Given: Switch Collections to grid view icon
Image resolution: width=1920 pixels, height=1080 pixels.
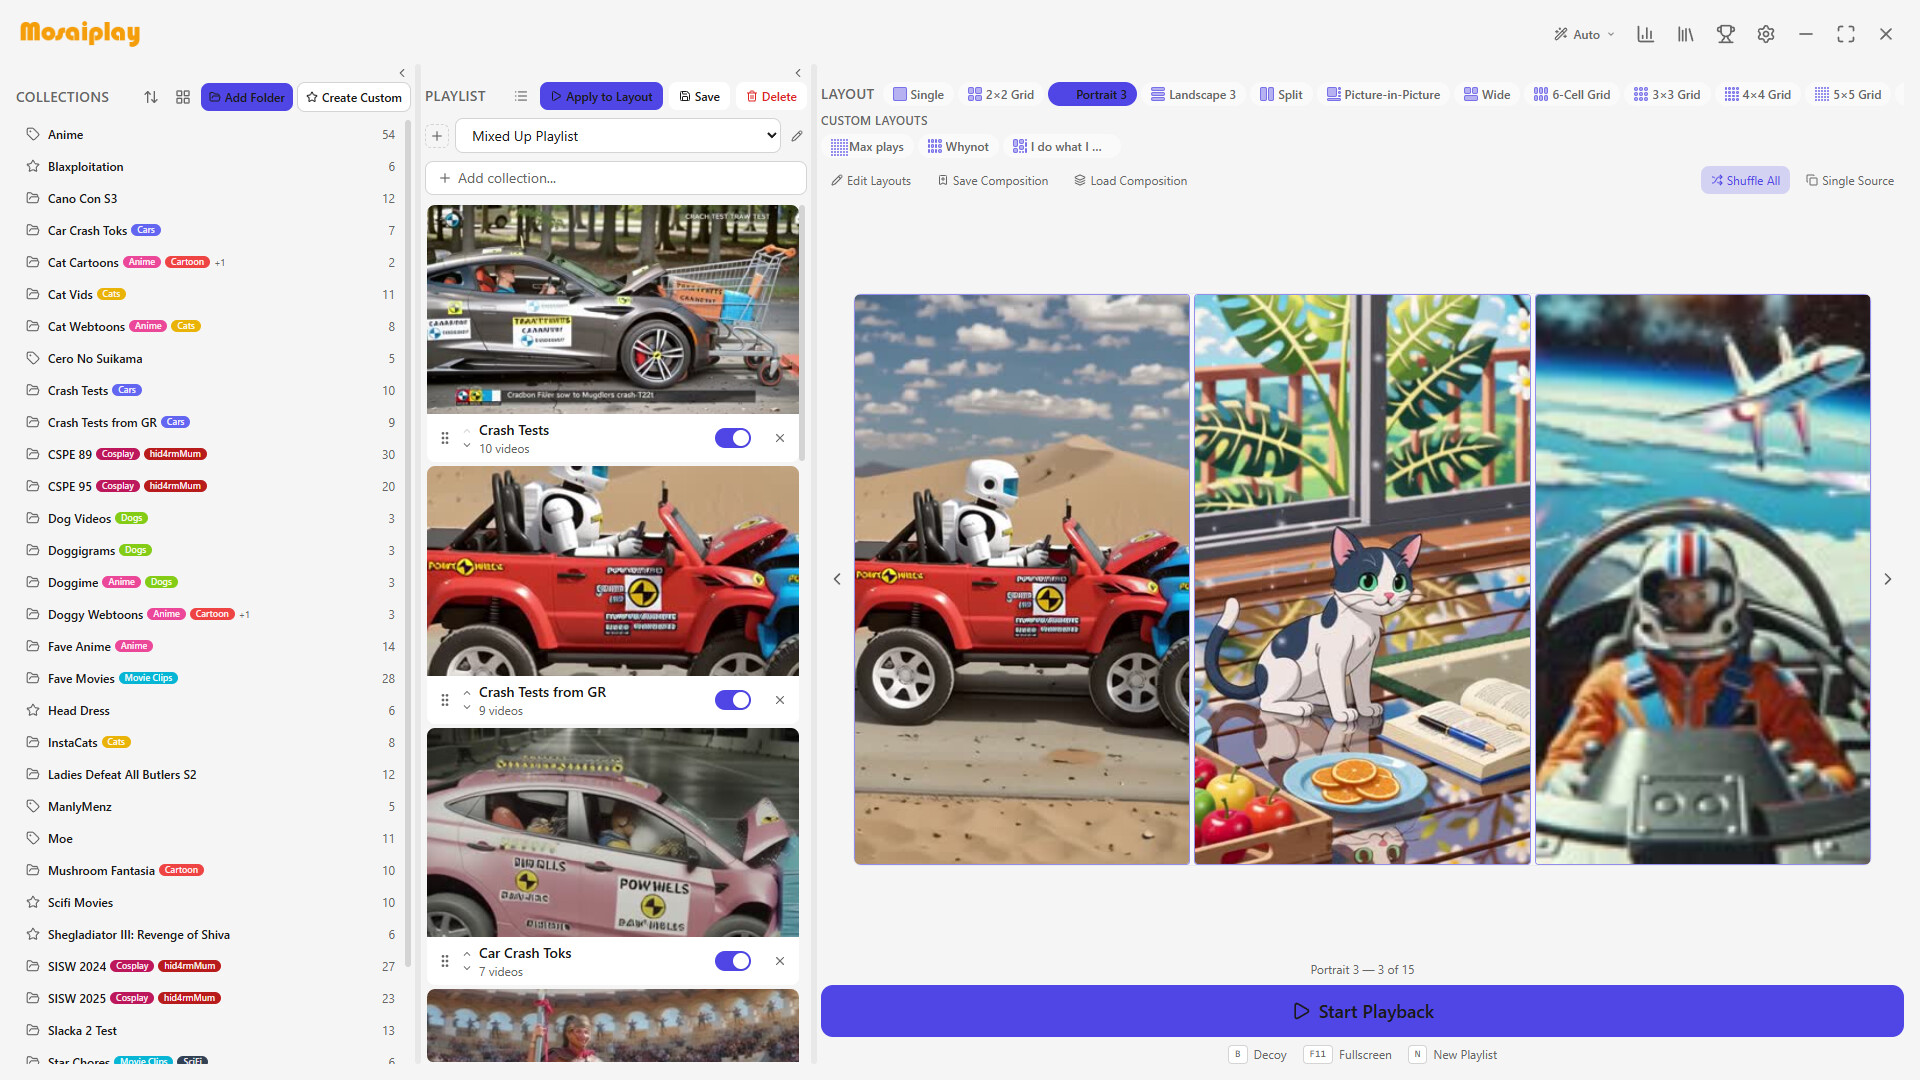Looking at the screenshot, I should pyautogui.click(x=182, y=97).
